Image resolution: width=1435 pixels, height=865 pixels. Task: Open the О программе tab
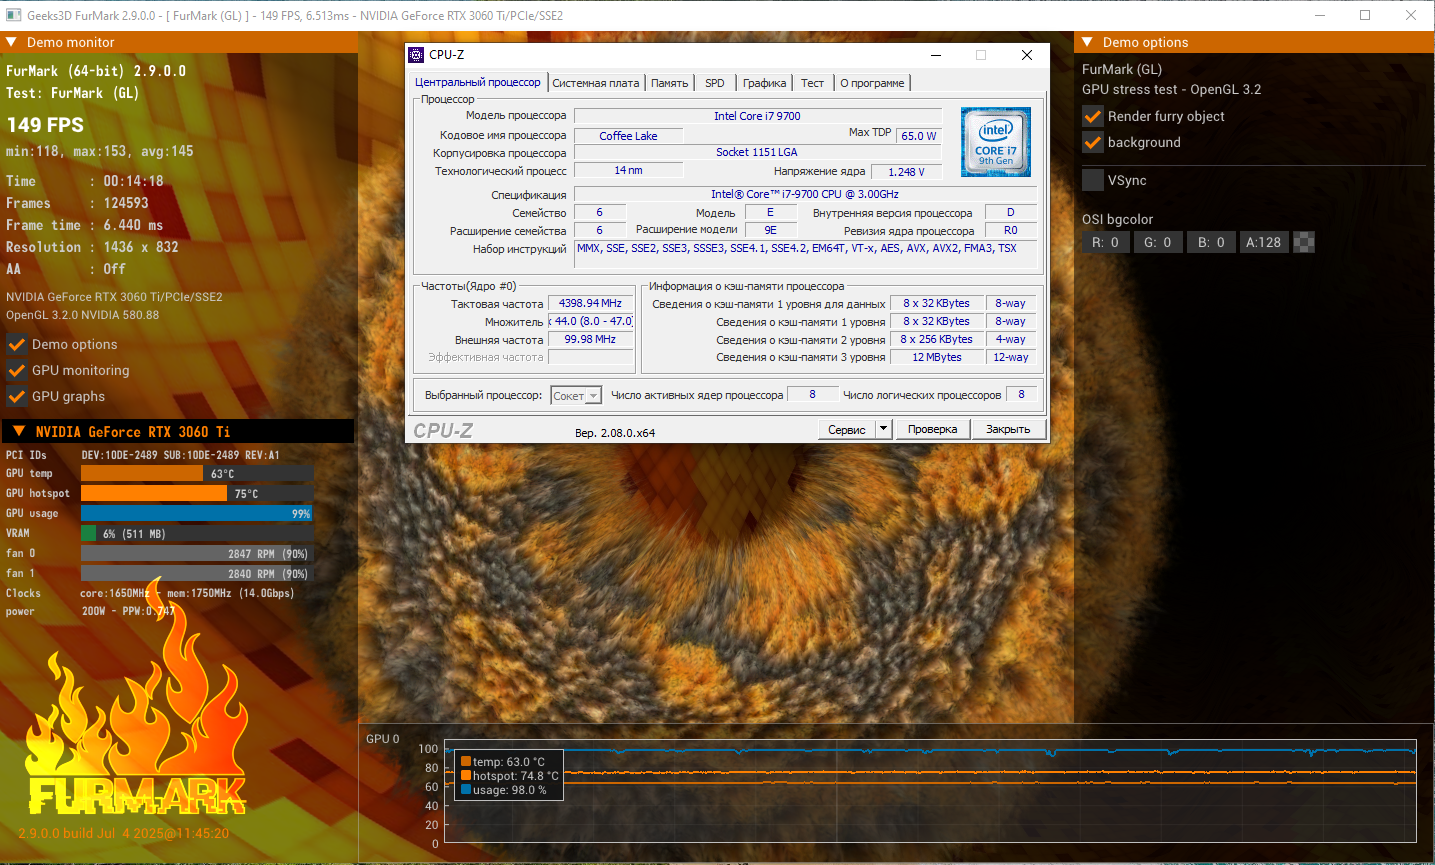click(872, 83)
